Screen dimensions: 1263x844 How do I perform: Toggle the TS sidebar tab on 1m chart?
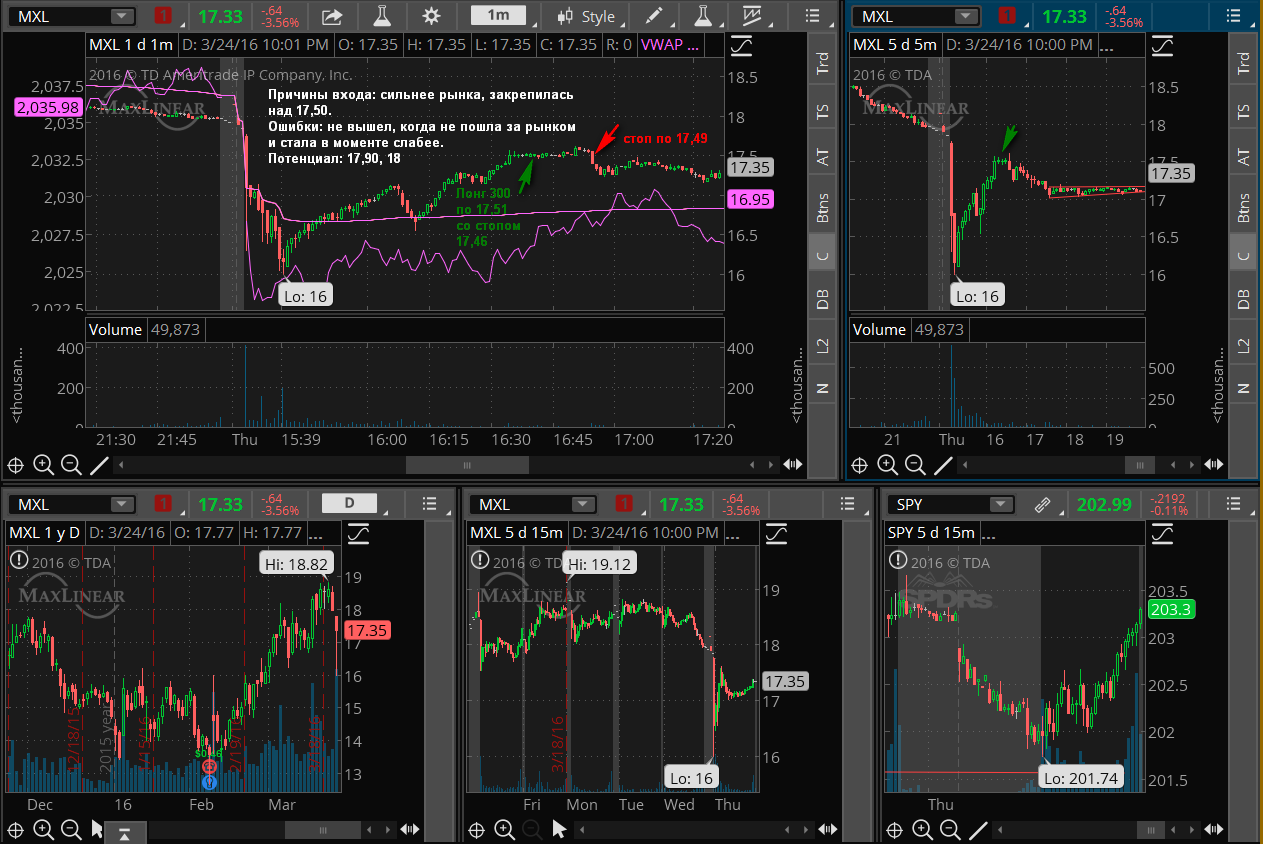tap(822, 112)
